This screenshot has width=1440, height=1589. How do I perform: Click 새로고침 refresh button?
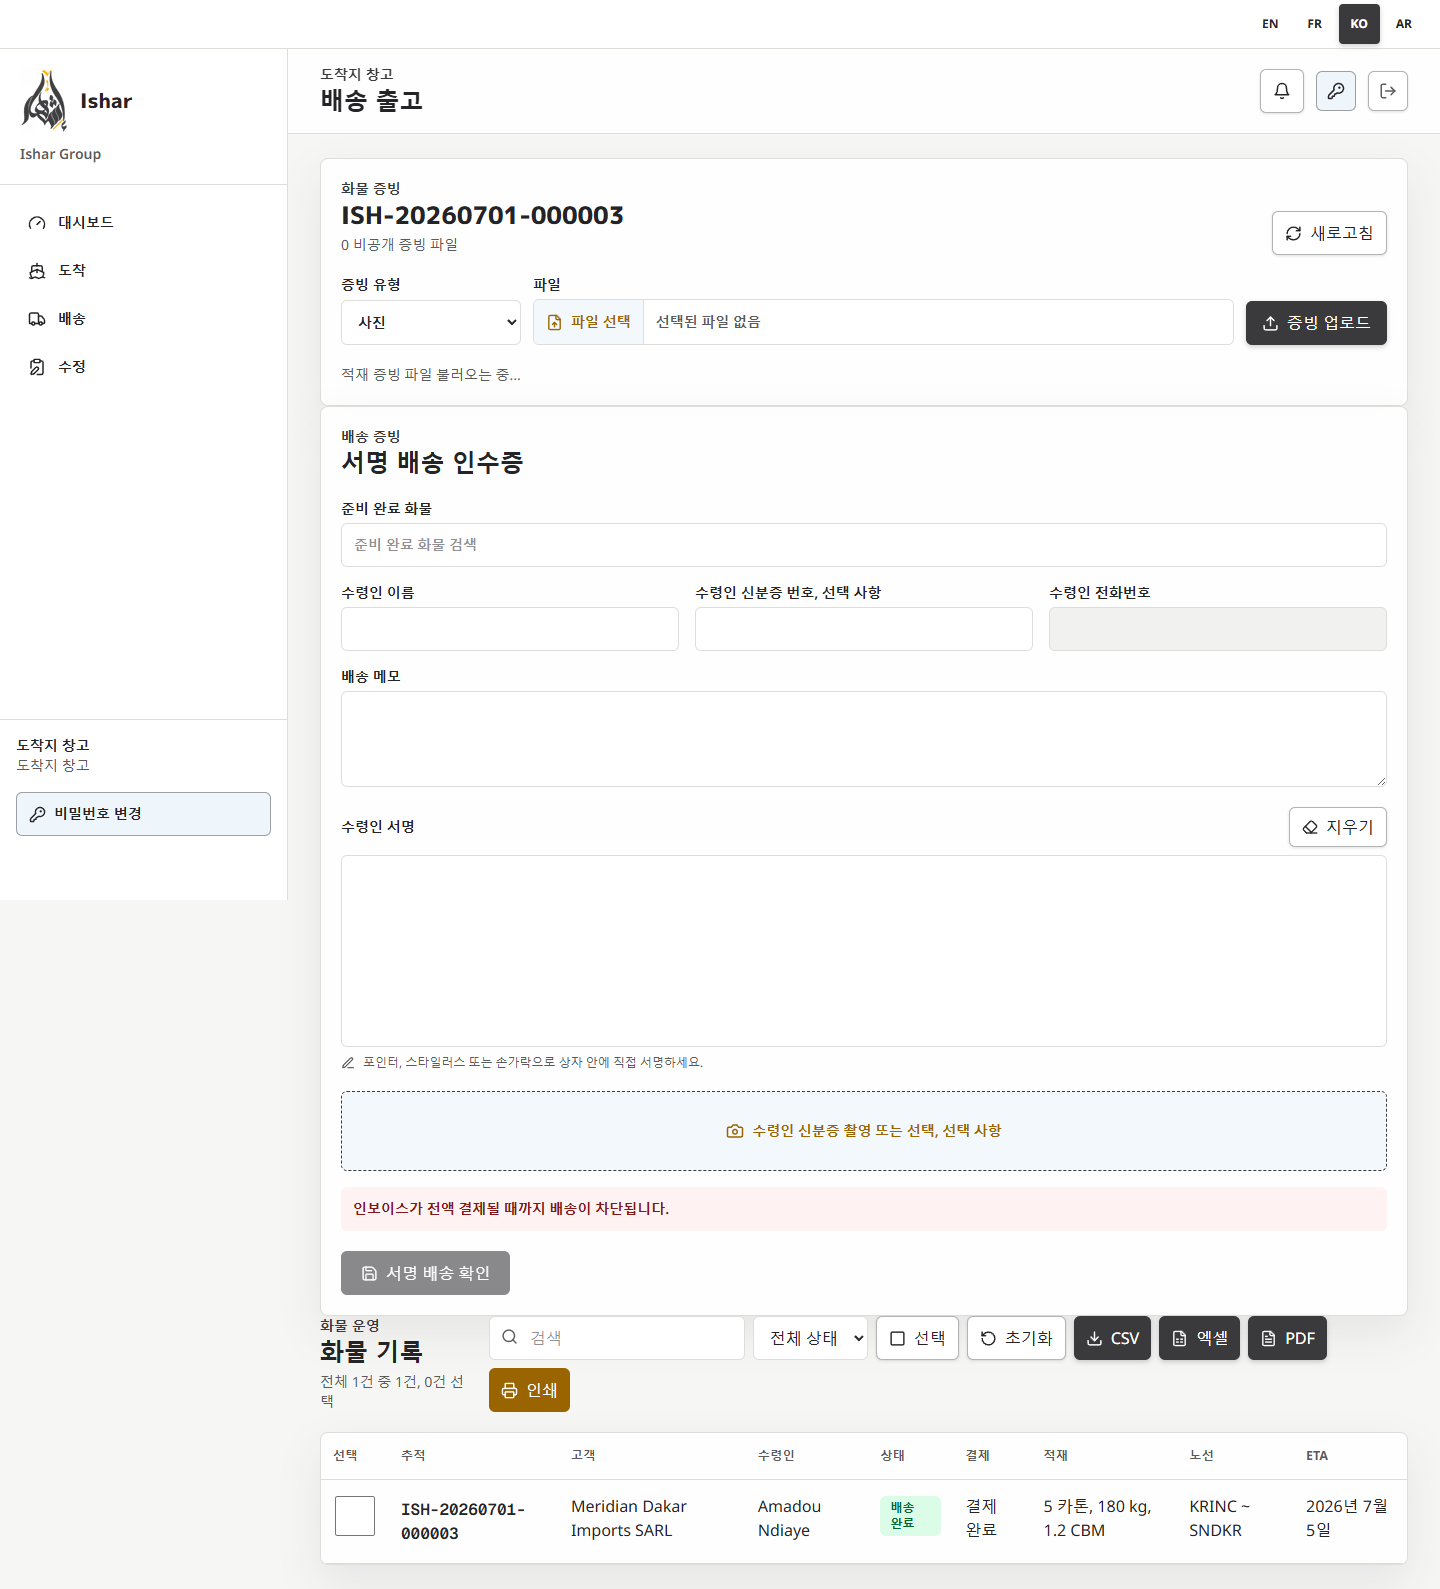(1329, 233)
